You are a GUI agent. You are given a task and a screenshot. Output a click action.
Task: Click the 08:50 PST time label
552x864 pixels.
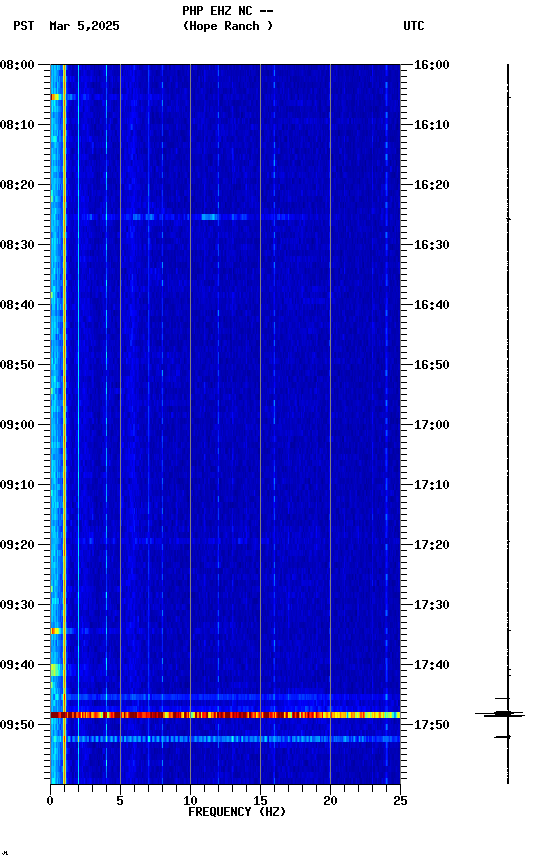17,365
